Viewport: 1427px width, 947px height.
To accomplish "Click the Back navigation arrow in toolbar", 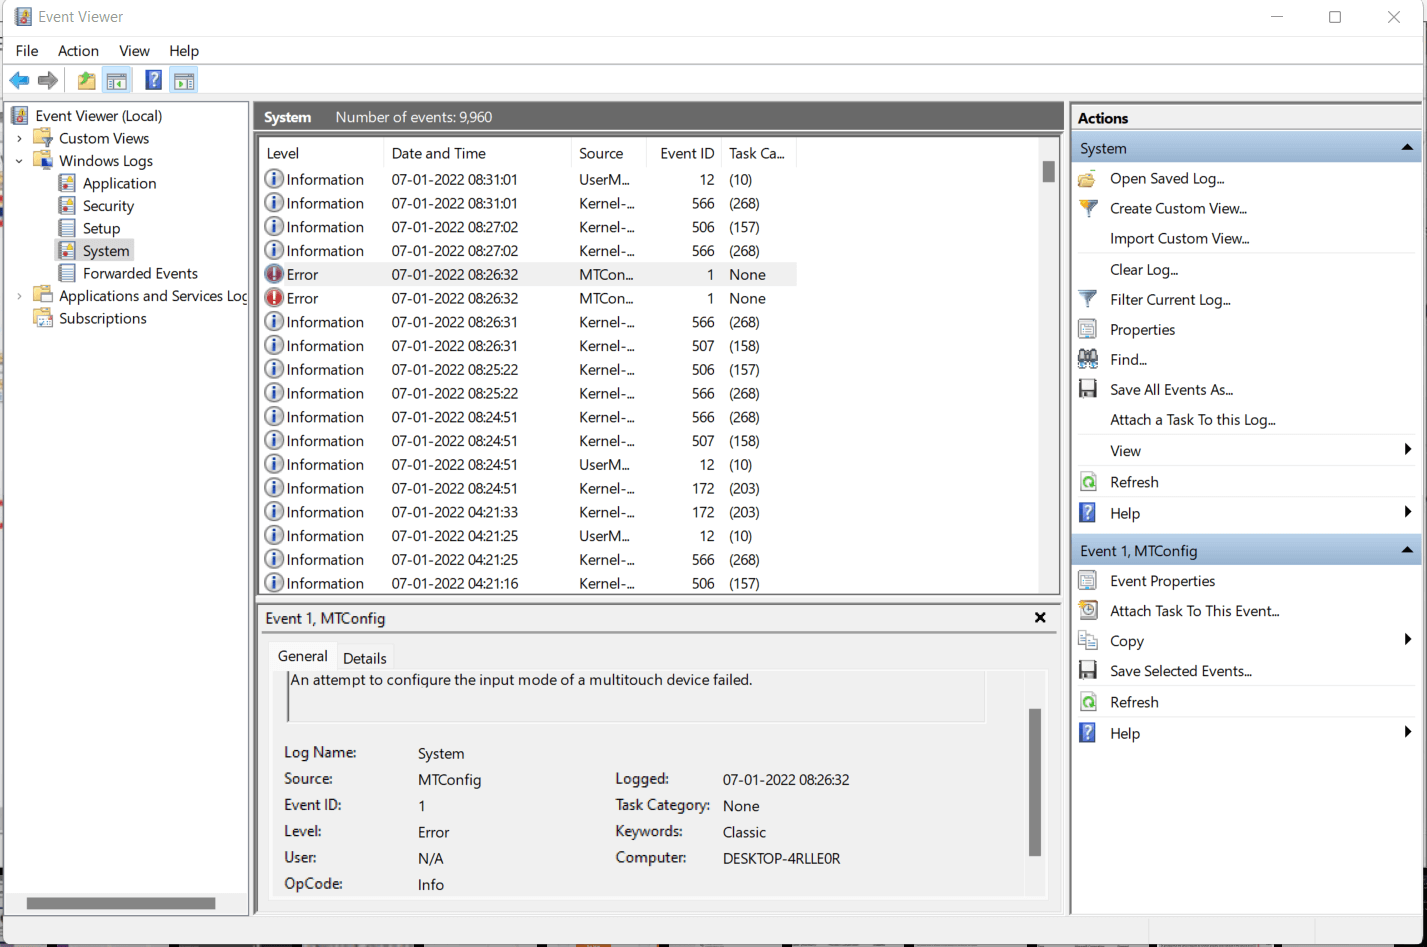I will [19, 80].
